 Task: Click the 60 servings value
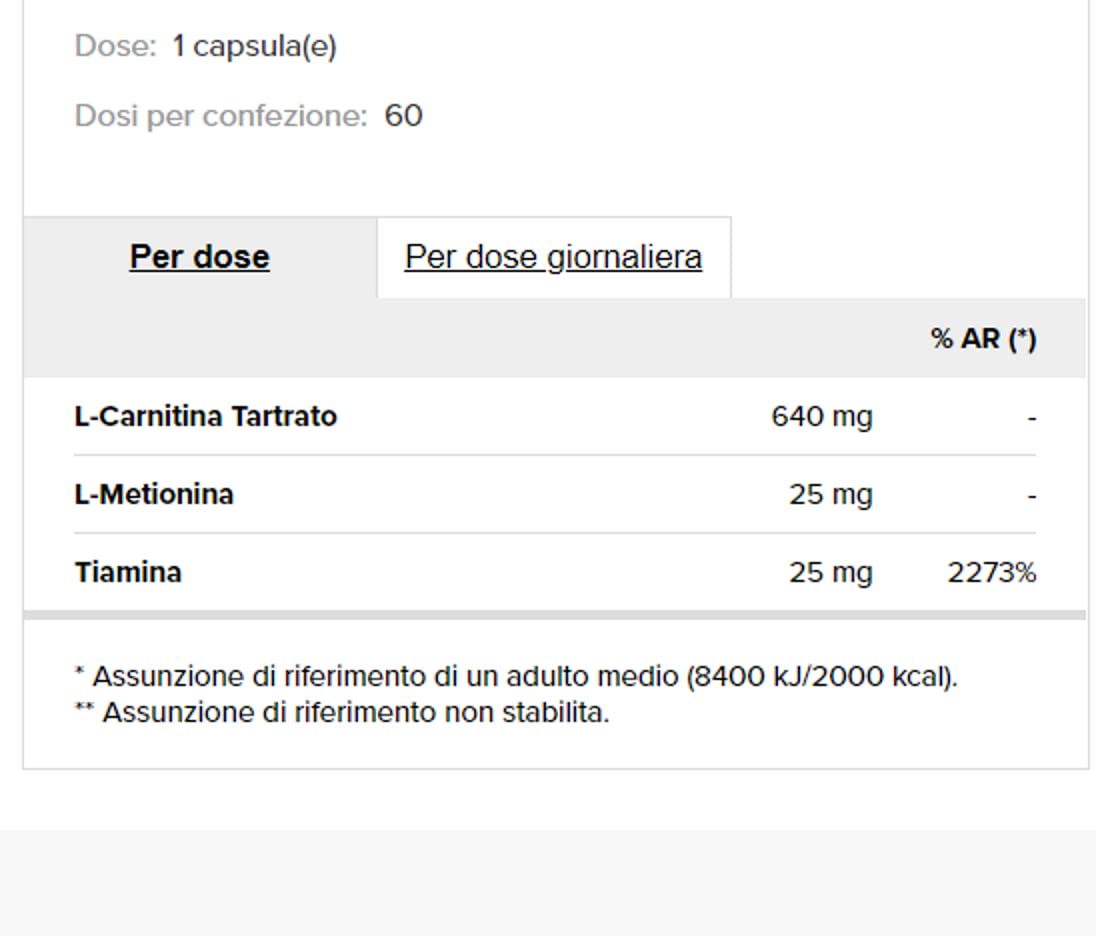403,116
